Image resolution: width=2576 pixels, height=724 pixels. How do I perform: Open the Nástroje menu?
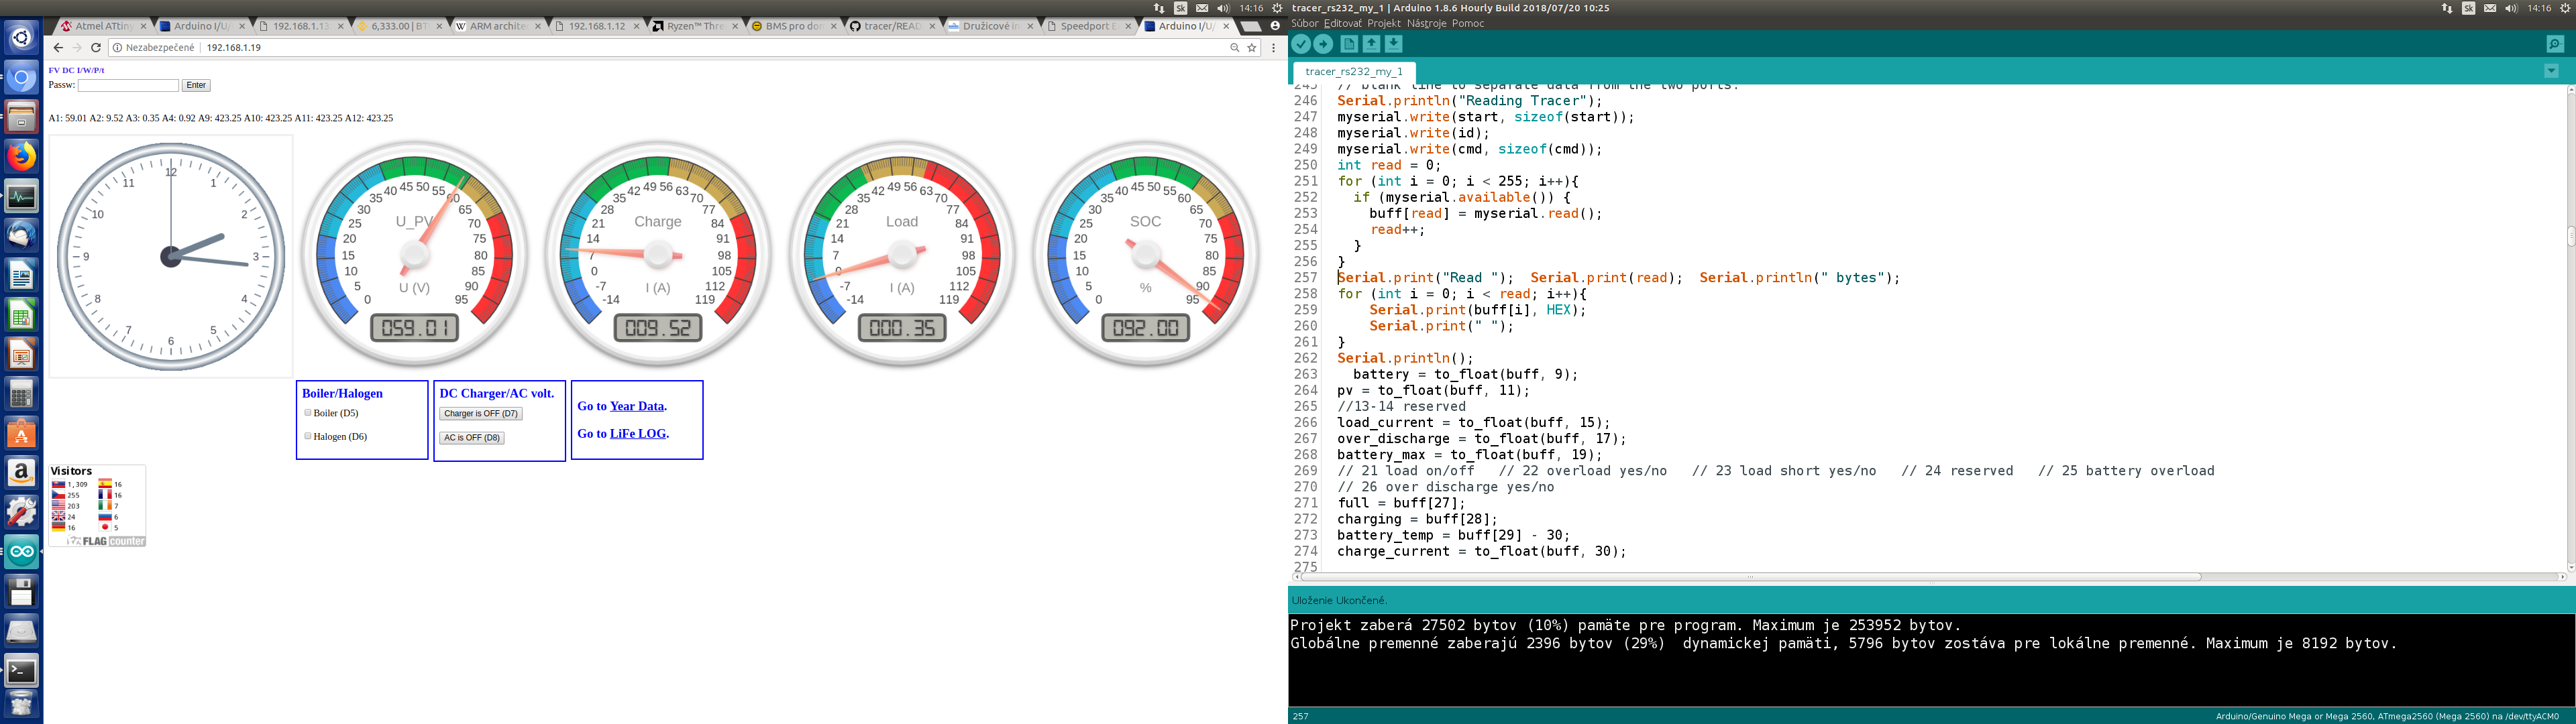[1426, 23]
